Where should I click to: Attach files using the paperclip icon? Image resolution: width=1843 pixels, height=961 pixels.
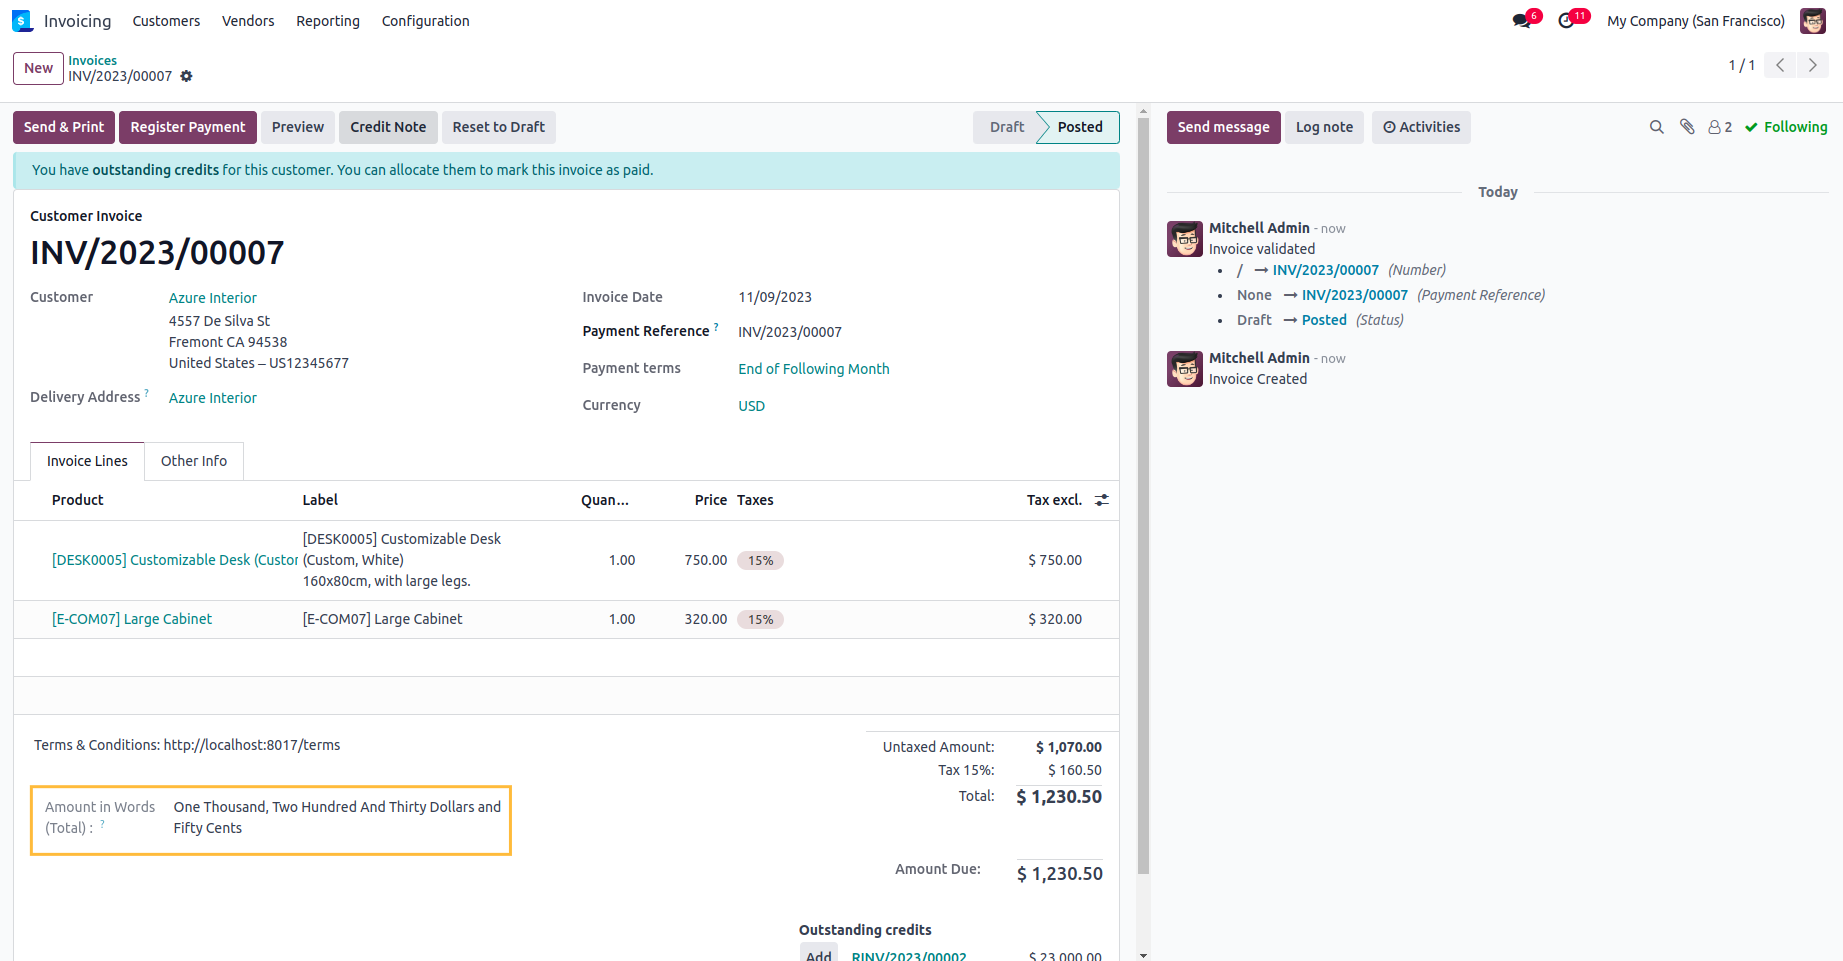1687,127
